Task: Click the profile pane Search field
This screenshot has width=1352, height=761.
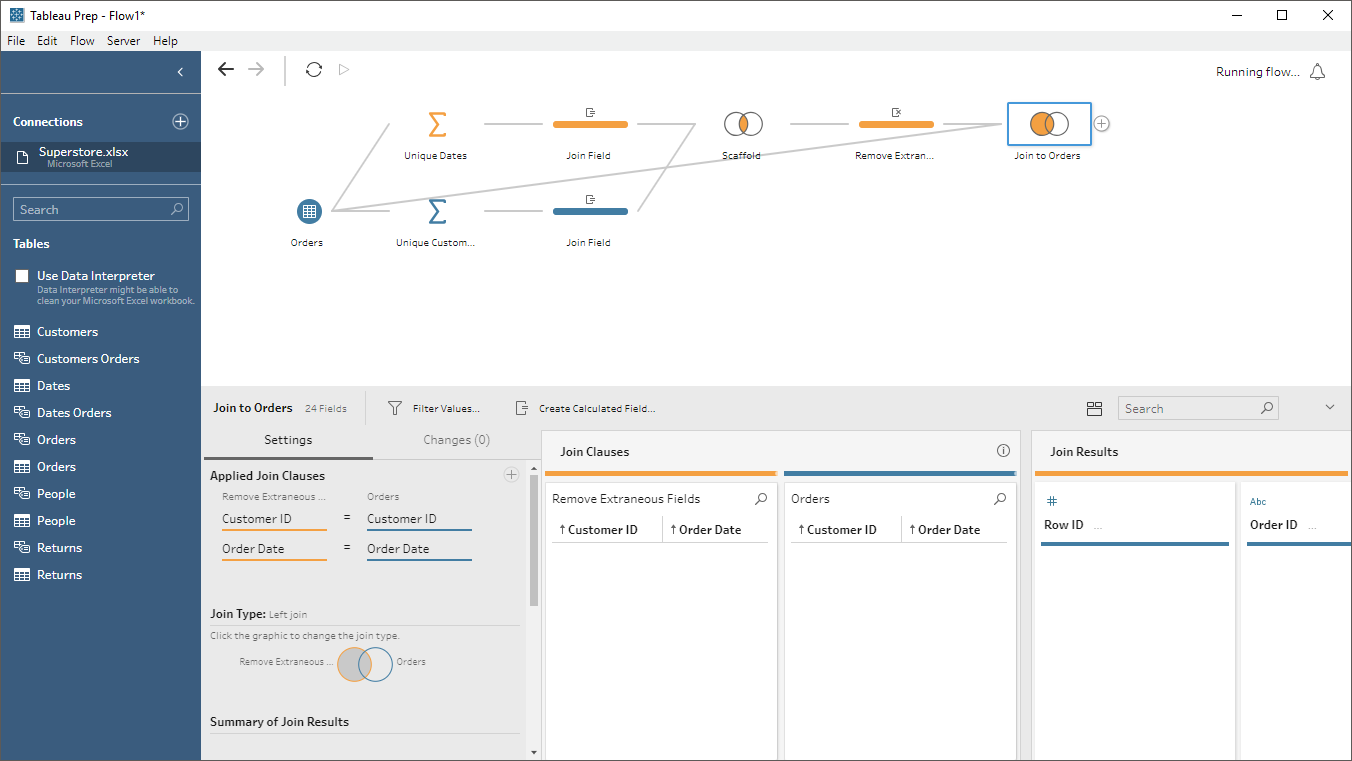Action: coord(1198,408)
